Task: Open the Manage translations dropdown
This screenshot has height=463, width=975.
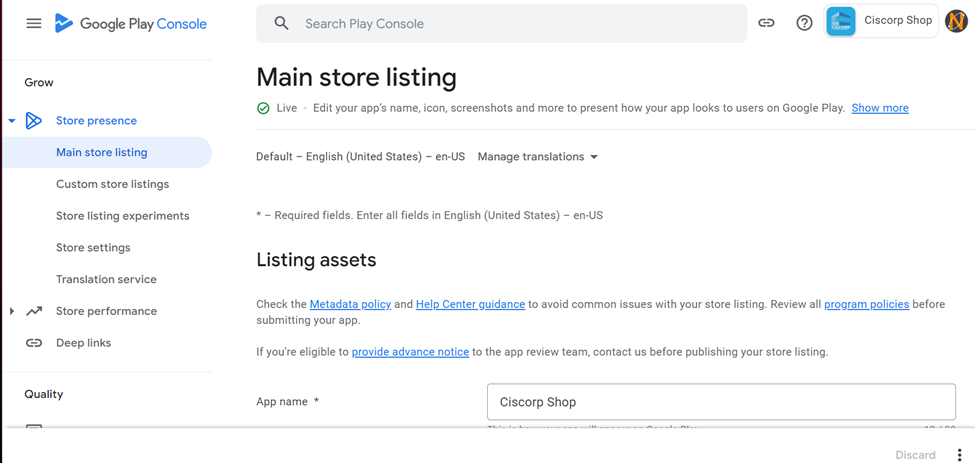Action: pos(537,157)
